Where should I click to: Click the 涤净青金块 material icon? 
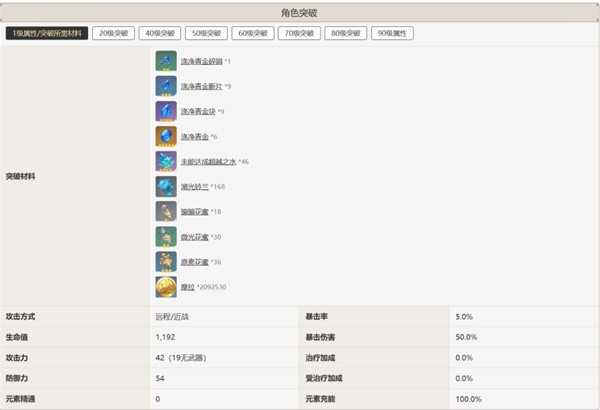[166, 111]
